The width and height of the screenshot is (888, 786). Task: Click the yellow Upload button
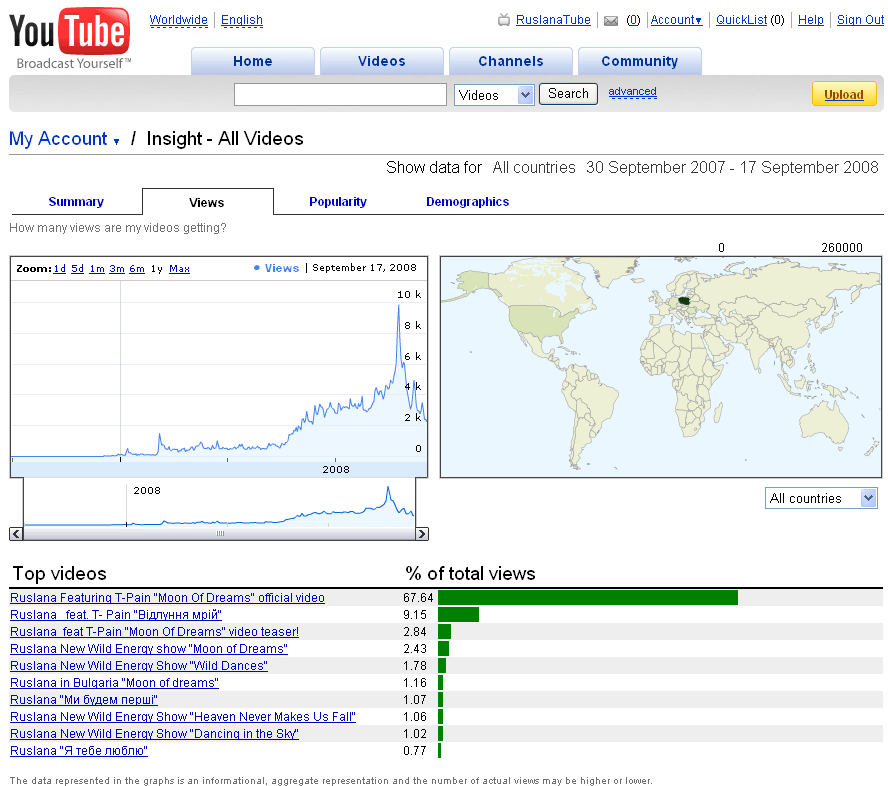844,94
